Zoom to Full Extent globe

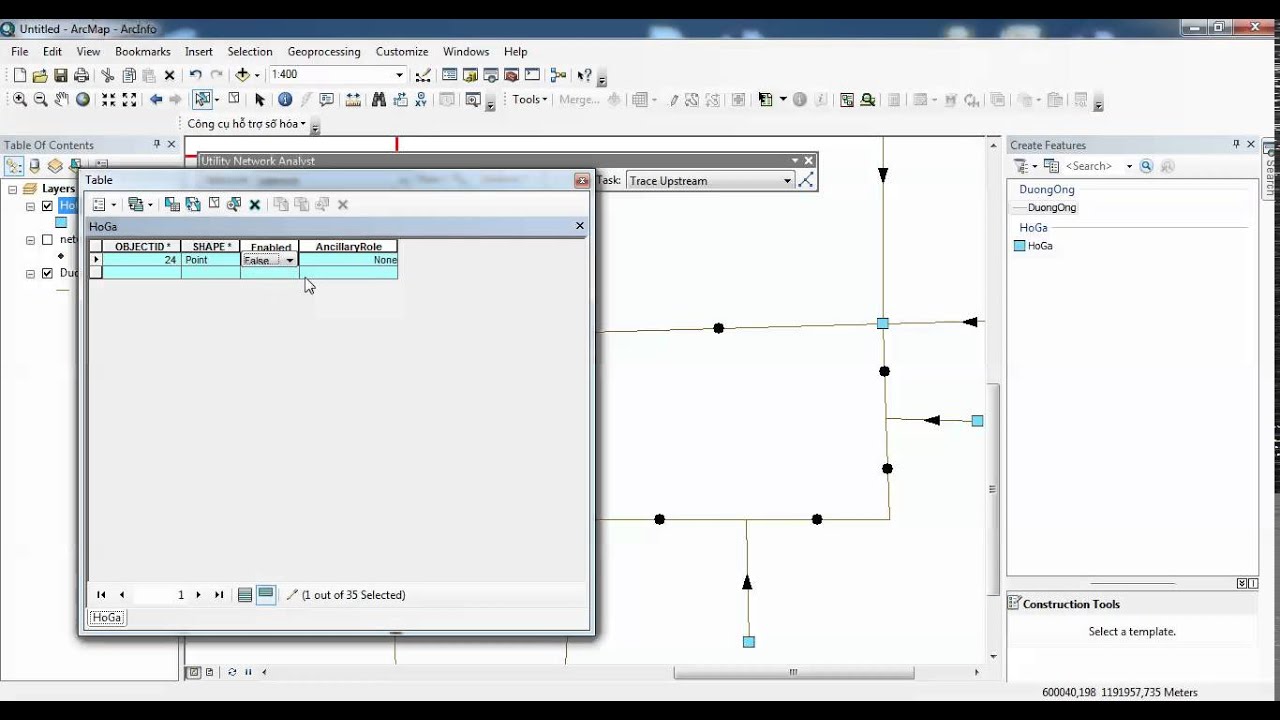point(83,99)
